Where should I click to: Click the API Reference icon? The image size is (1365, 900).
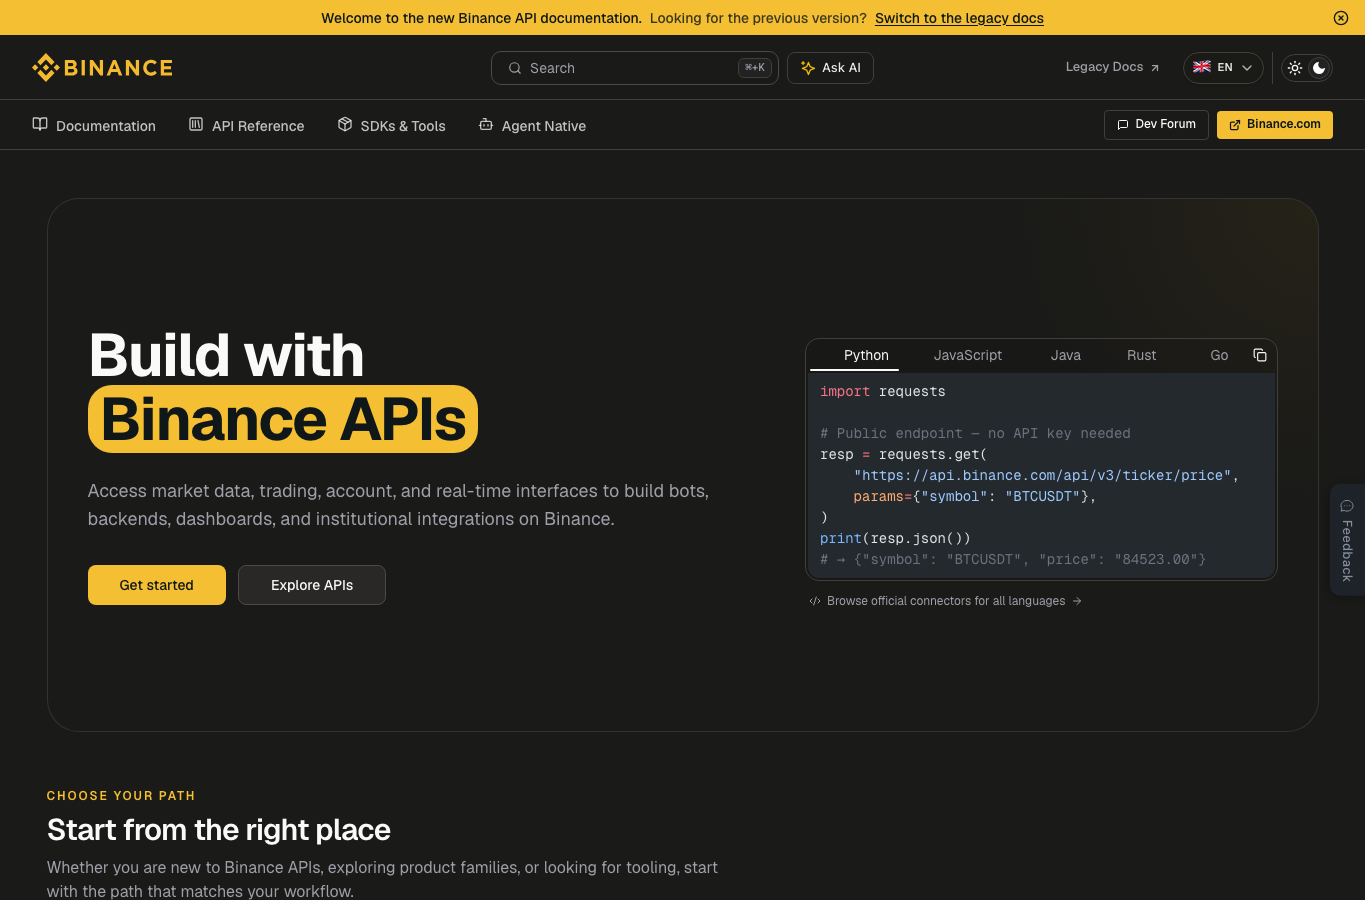click(x=196, y=124)
